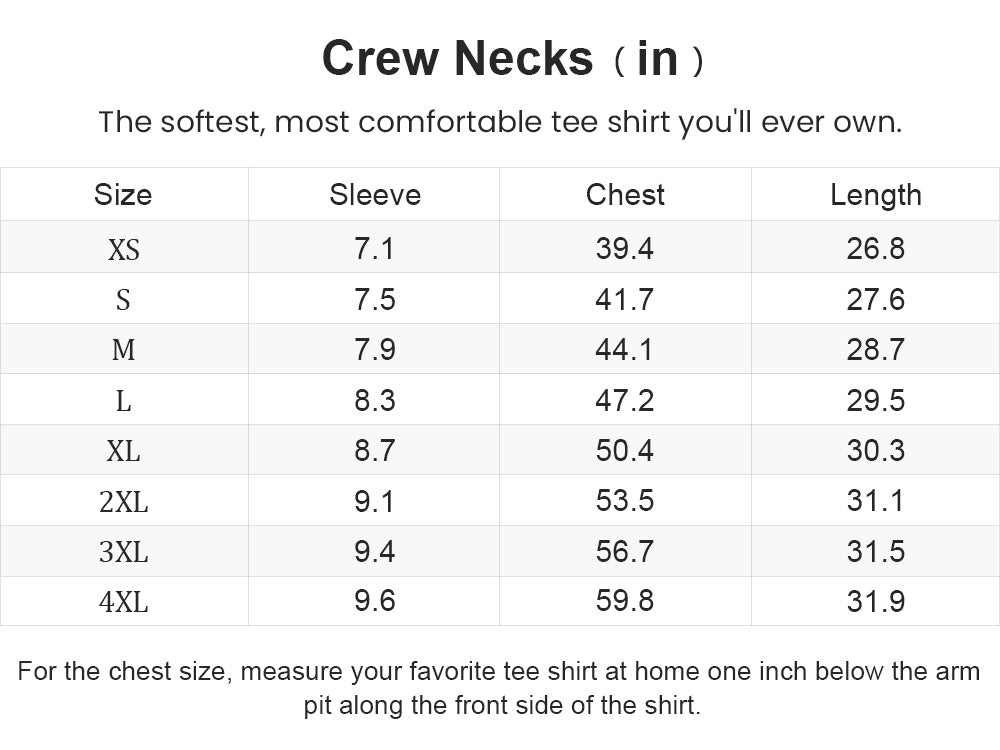Select the 2XL size row label
The image size is (1000, 750).
coord(123,501)
